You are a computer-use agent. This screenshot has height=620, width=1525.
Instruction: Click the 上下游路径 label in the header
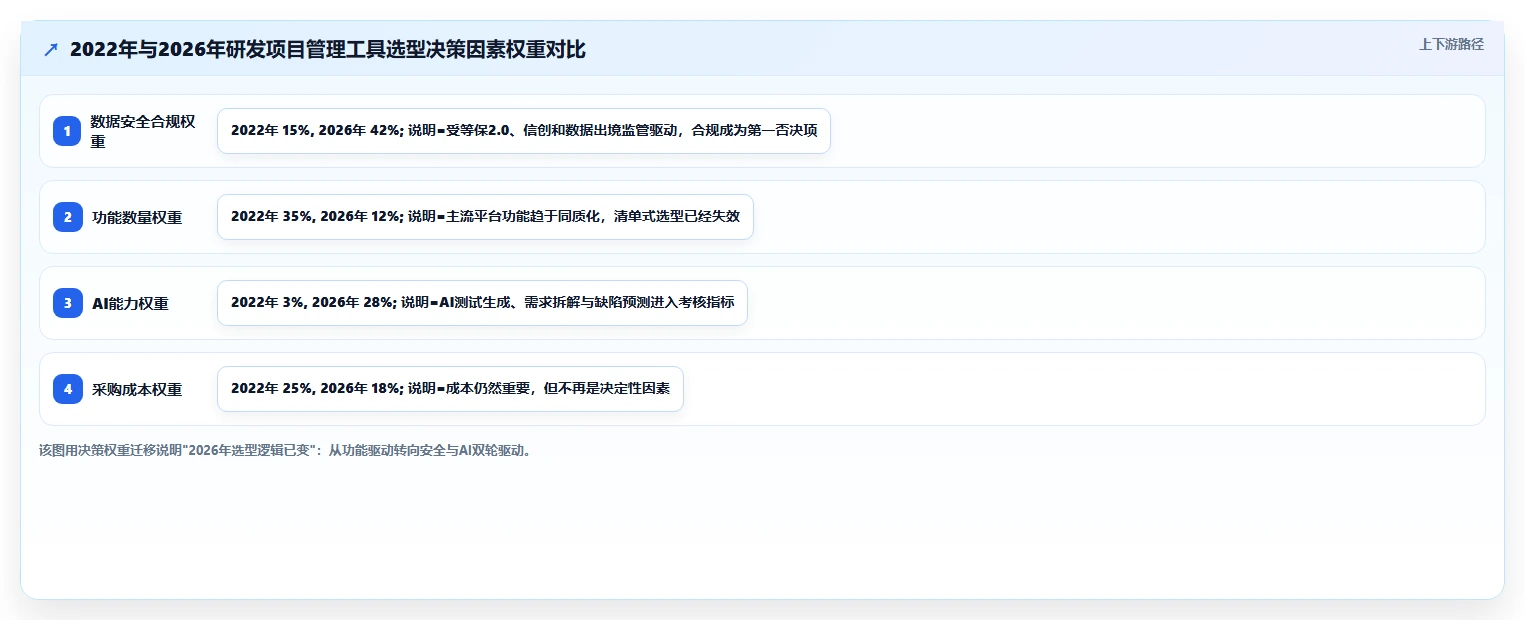[1451, 44]
